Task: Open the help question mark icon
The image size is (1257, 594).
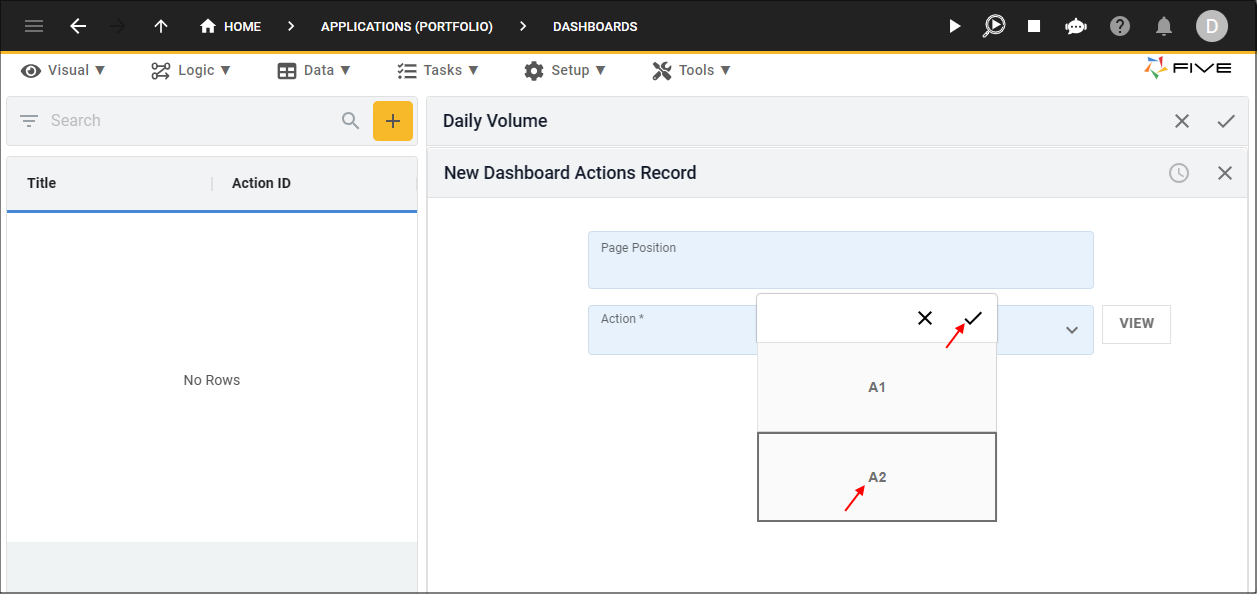Action: pyautogui.click(x=1120, y=26)
